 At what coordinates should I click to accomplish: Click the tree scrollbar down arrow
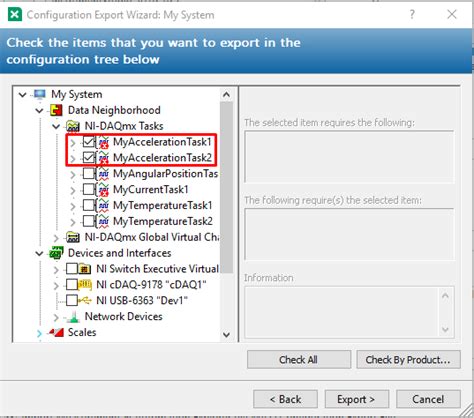click(226, 334)
